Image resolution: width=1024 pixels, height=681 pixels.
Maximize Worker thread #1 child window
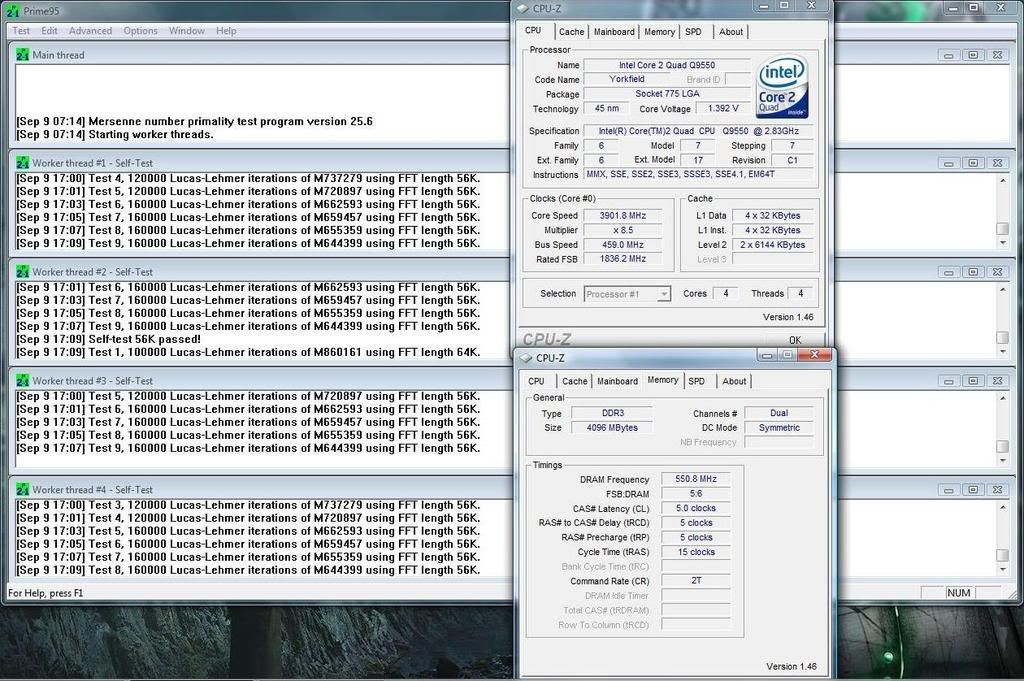(972, 163)
